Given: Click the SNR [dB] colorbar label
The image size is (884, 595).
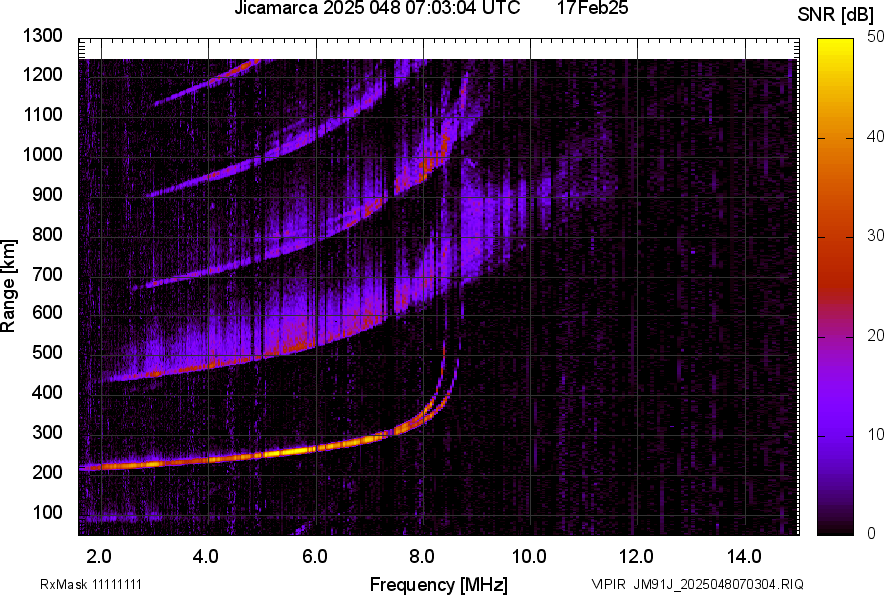Looking at the screenshot, I should pyautogui.click(x=838, y=14).
